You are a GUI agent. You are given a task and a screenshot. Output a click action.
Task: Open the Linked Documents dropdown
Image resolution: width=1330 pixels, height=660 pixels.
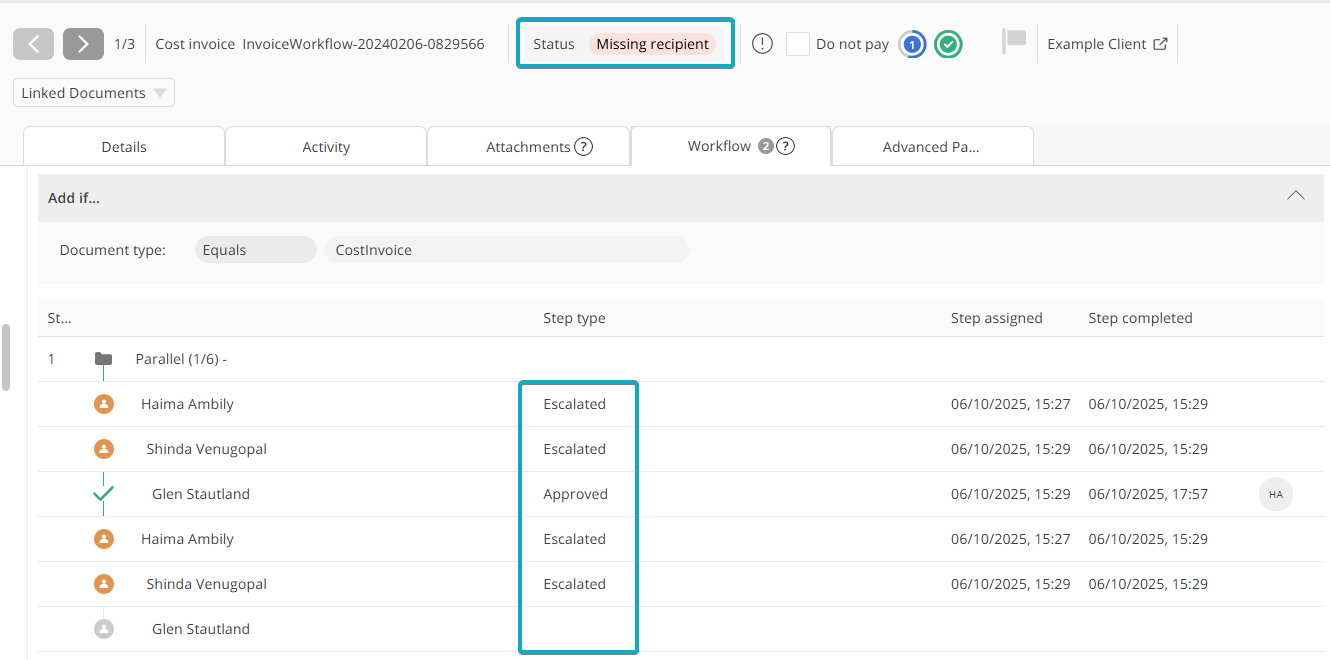tap(94, 93)
